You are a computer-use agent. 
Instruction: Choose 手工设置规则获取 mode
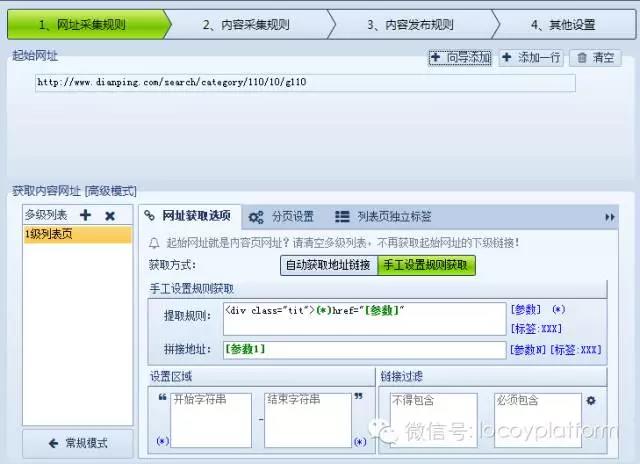pos(426,265)
